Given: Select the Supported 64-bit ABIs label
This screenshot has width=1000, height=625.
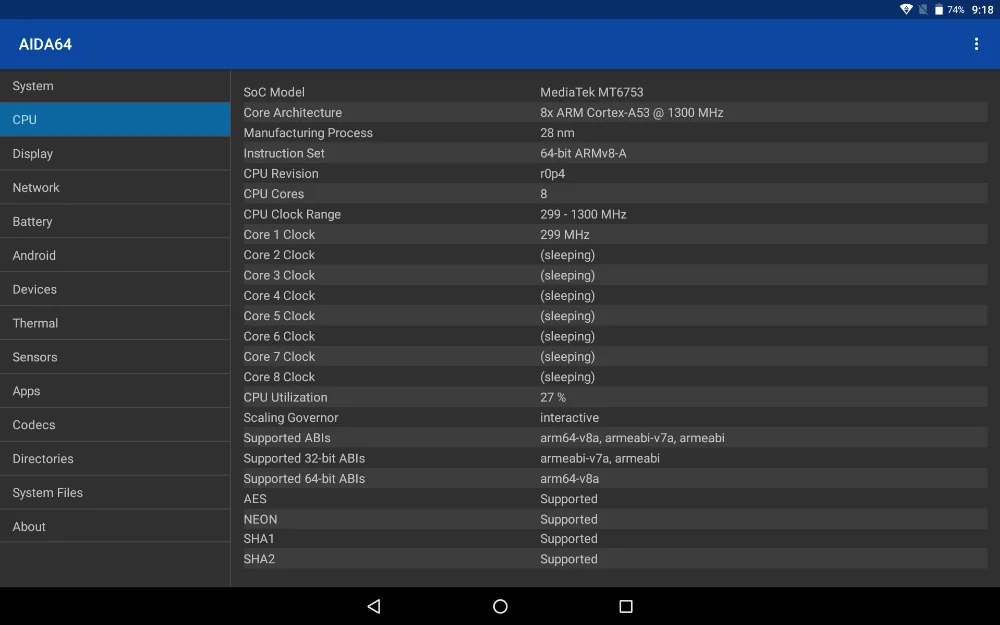Looking at the screenshot, I should [304, 479].
